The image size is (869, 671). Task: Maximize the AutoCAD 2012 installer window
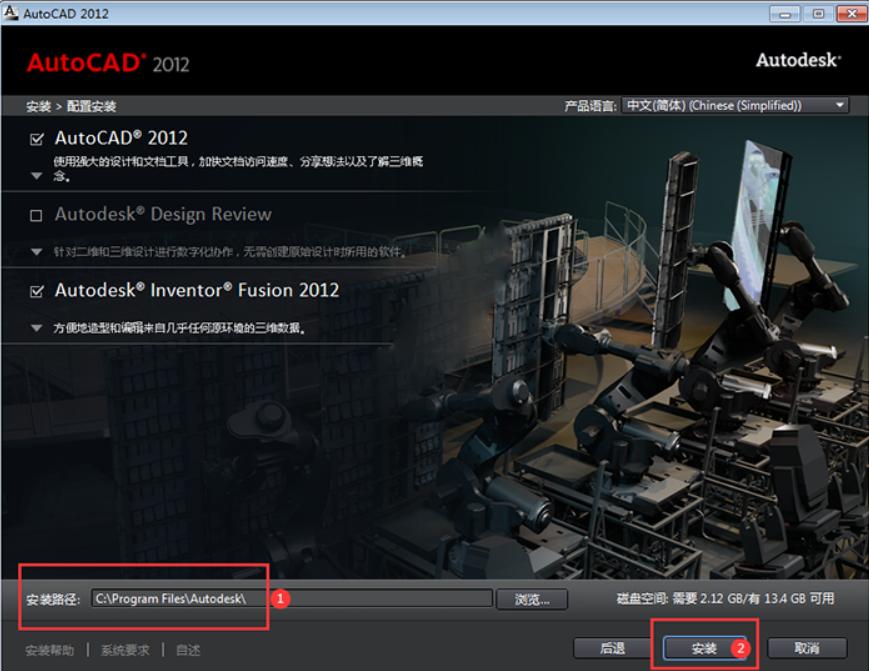(x=818, y=14)
